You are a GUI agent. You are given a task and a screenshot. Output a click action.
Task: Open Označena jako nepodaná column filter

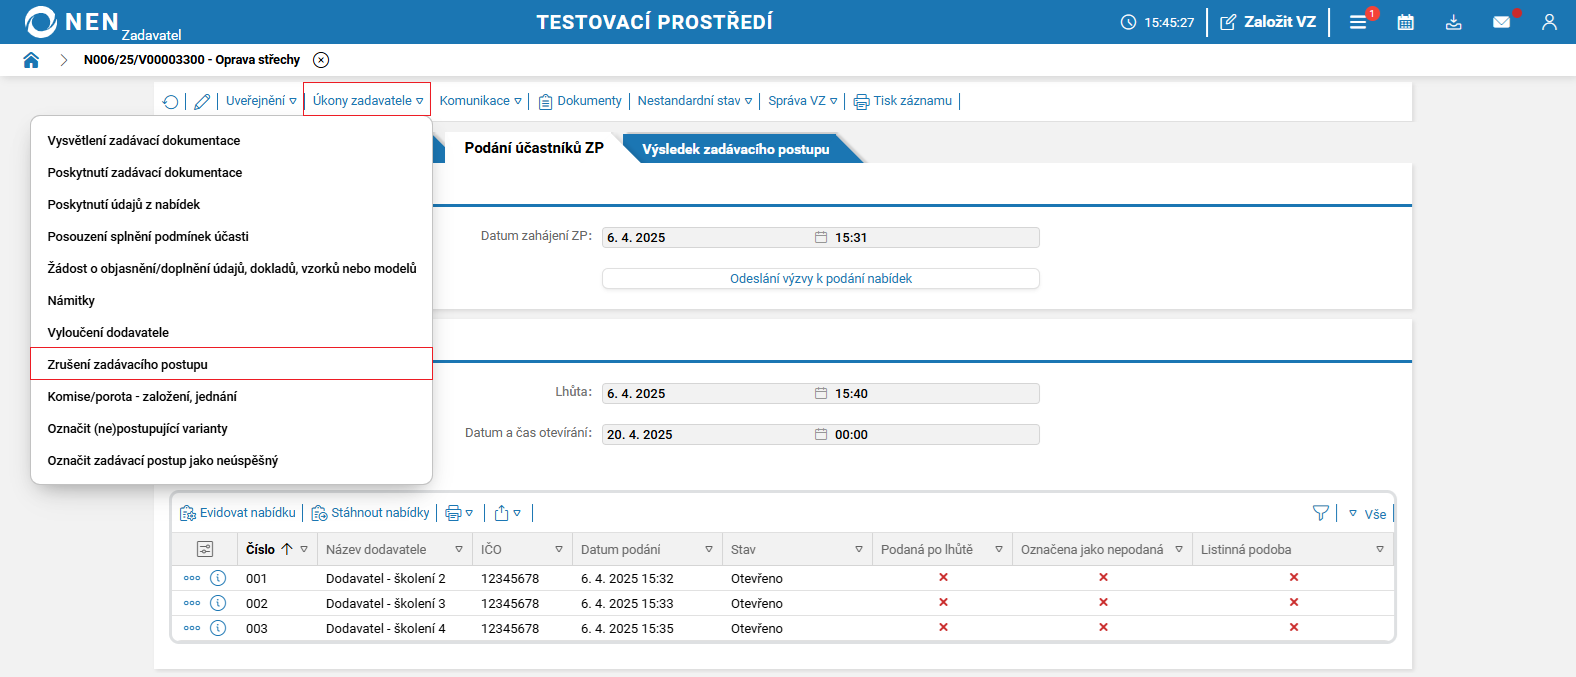[1179, 550]
